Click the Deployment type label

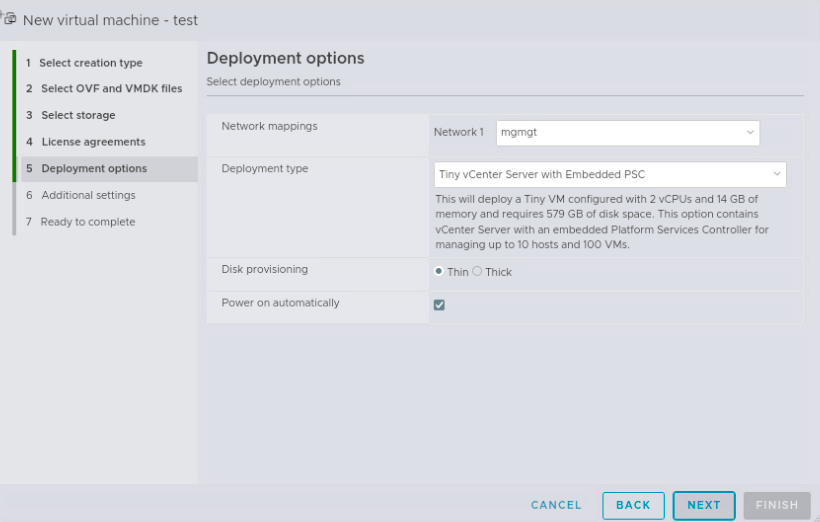265,168
